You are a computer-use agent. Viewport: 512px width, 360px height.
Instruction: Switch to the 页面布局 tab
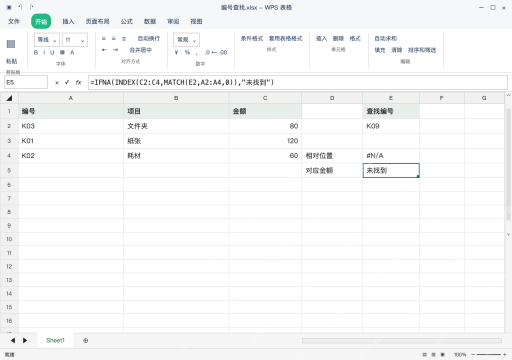pyautogui.click(x=97, y=21)
